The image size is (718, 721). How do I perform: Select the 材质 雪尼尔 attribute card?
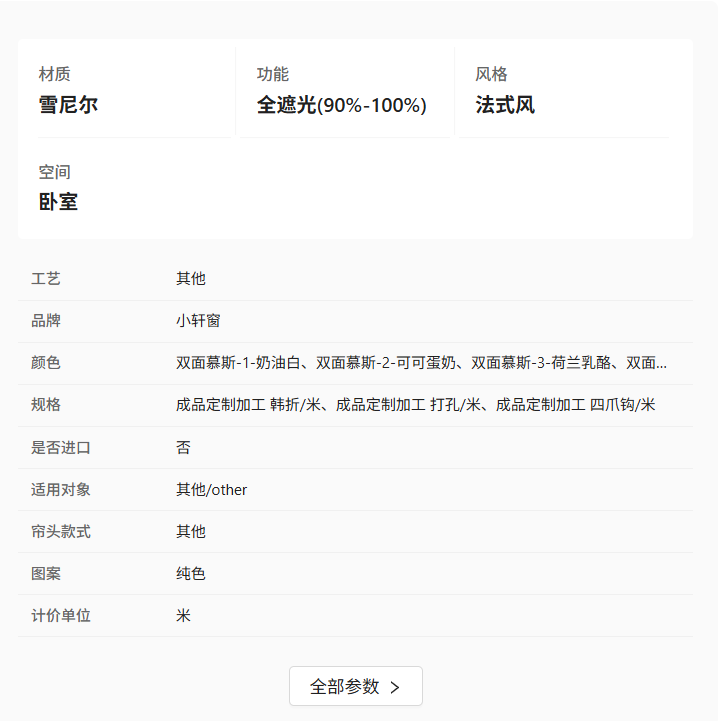(x=134, y=91)
